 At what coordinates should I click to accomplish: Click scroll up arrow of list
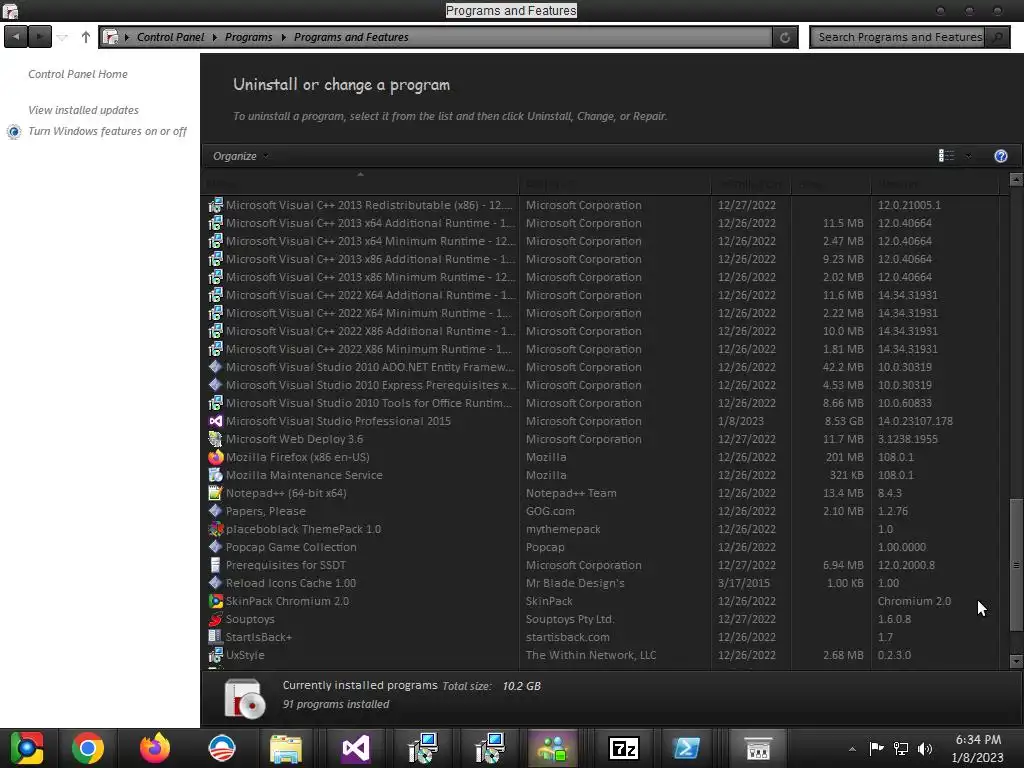(x=1016, y=178)
